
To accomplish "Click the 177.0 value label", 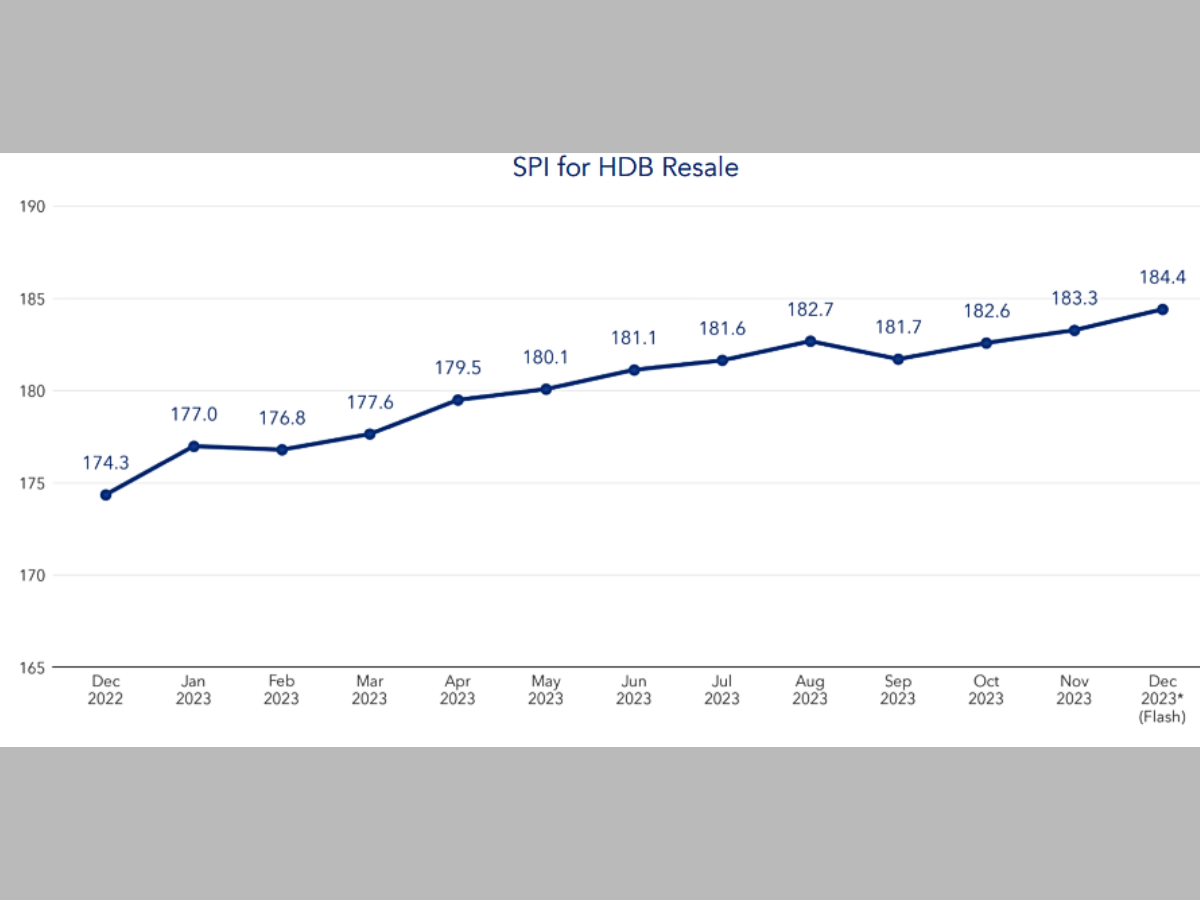I will pos(194,414).
